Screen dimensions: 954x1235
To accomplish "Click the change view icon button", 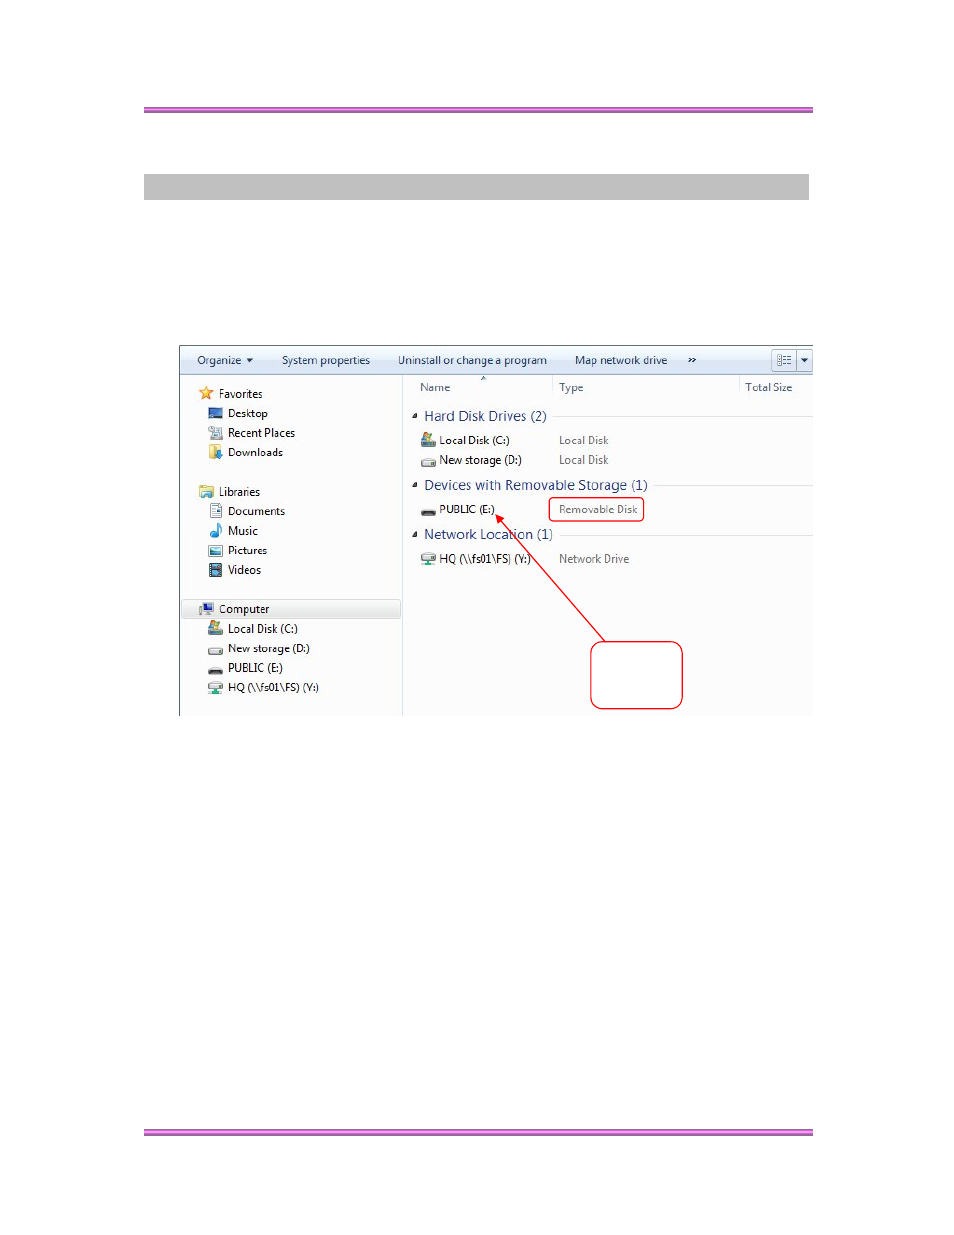I will point(784,361).
